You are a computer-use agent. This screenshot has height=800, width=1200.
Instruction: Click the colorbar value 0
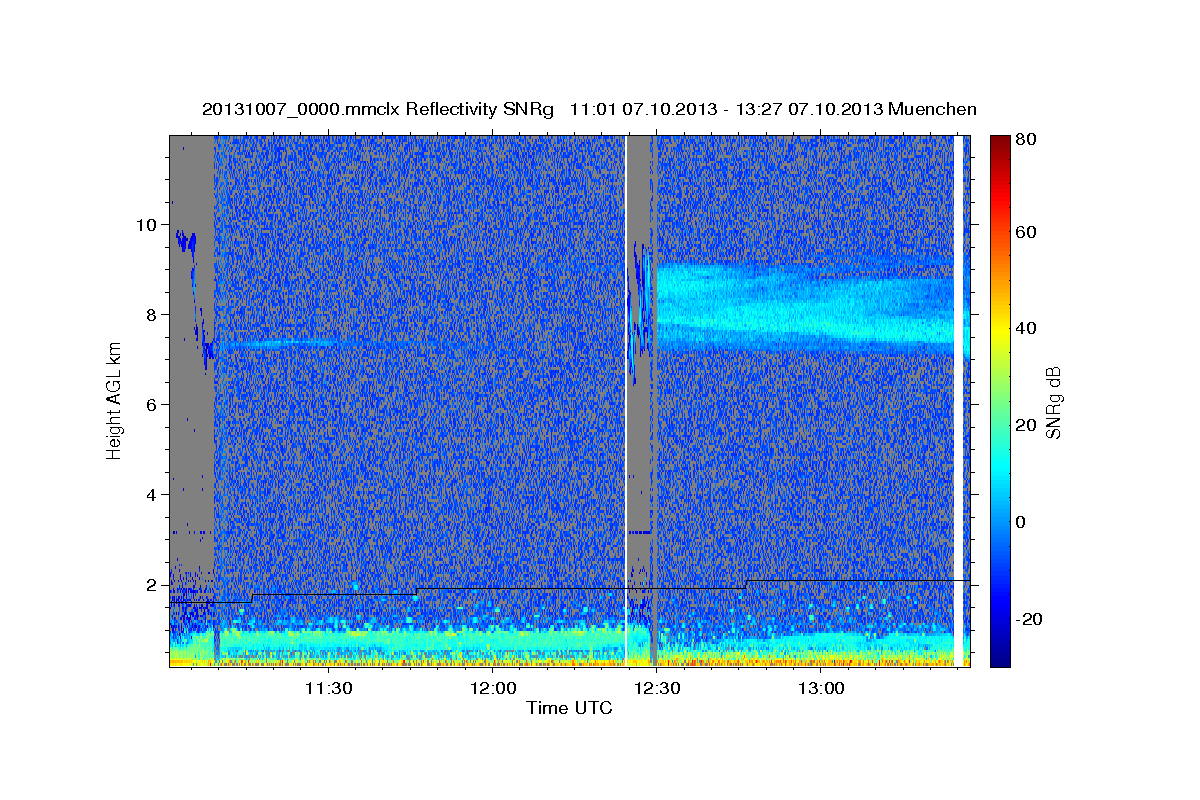(x=1023, y=522)
